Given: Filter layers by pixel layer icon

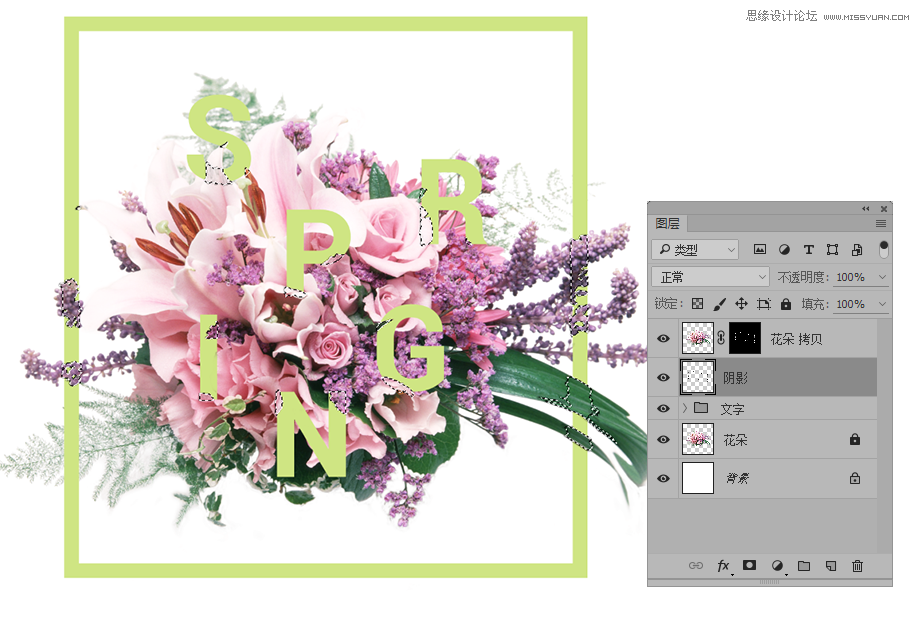Looking at the screenshot, I should [x=759, y=249].
